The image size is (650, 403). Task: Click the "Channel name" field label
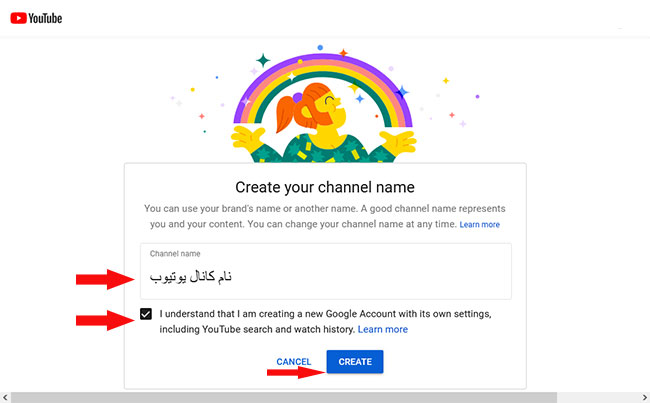175,254
